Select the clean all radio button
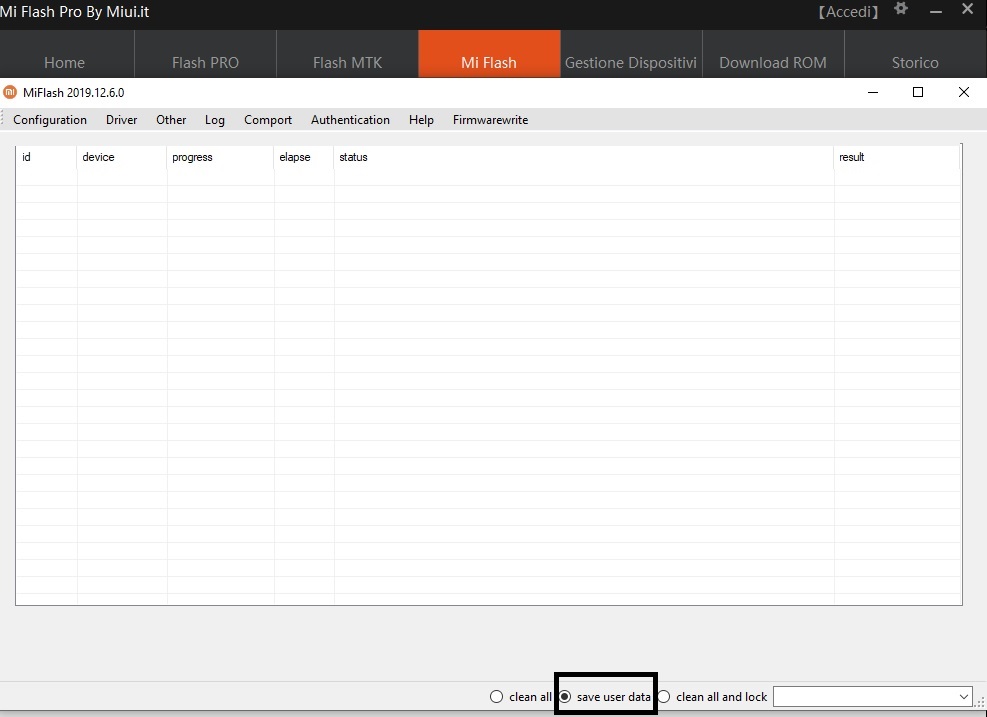The width and height of the screenshot is (987, 717). point(496,697)
